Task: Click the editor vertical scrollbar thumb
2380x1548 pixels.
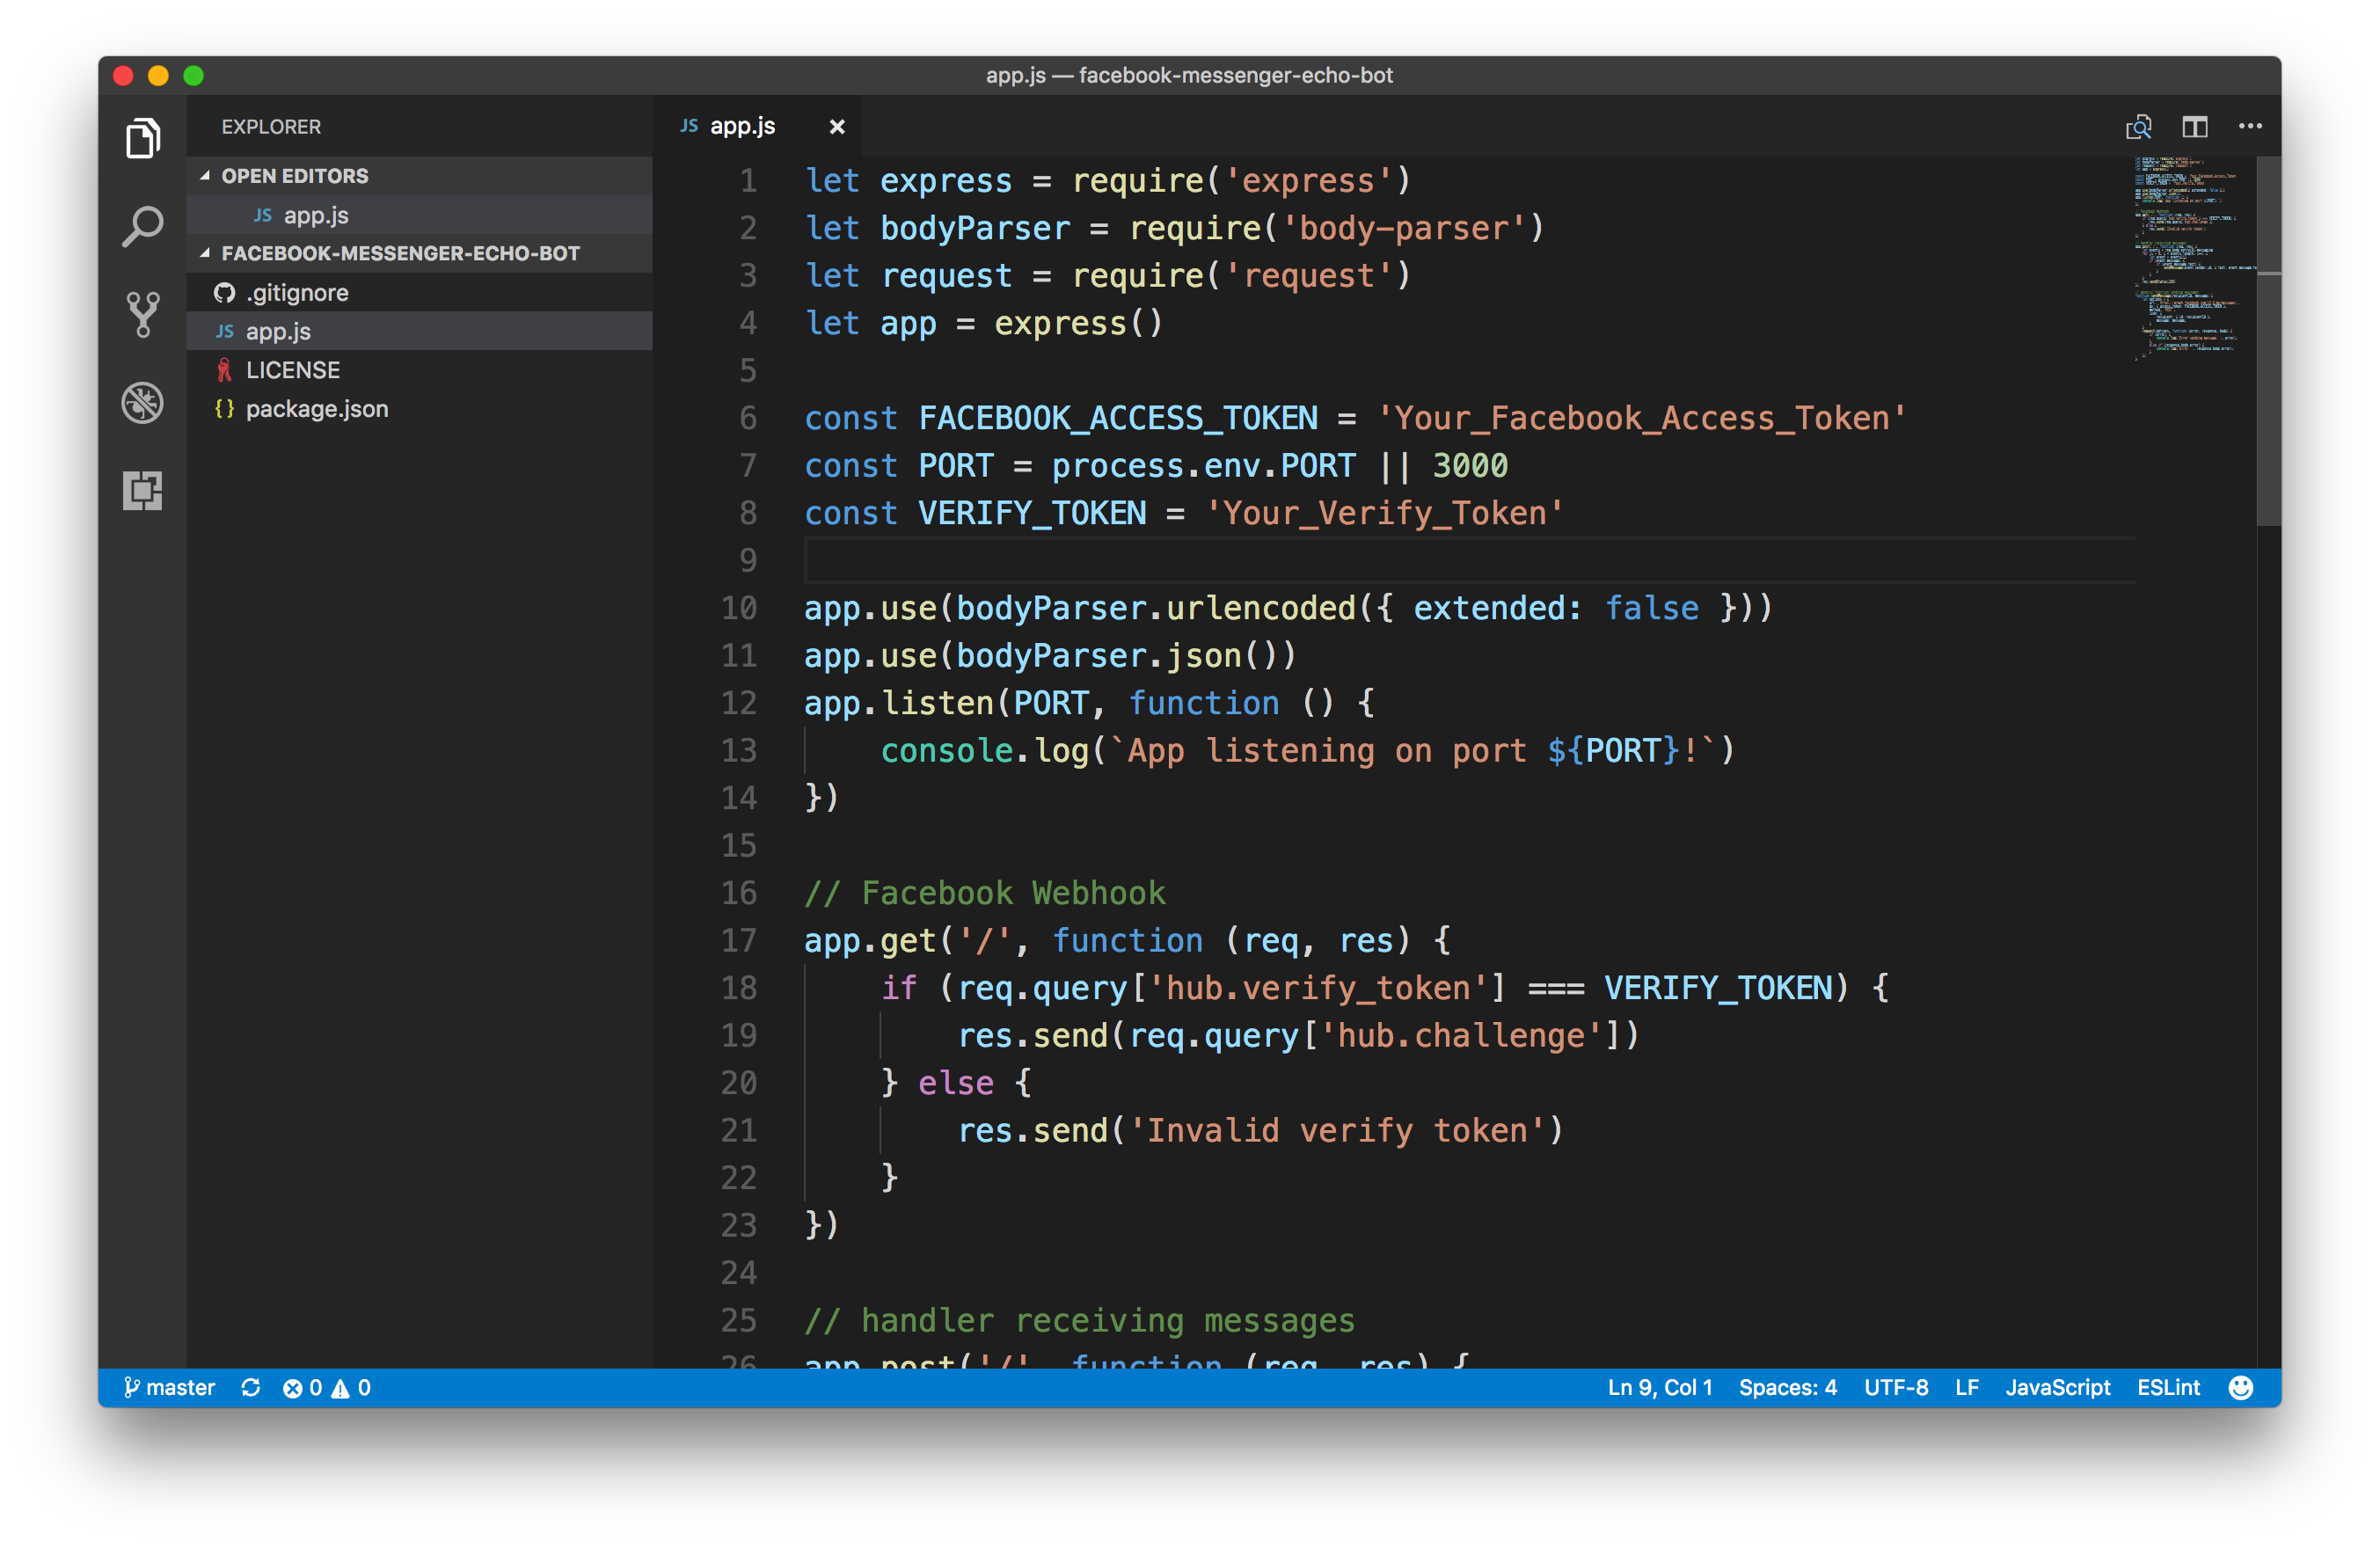Action: (x=2268, y=340)
